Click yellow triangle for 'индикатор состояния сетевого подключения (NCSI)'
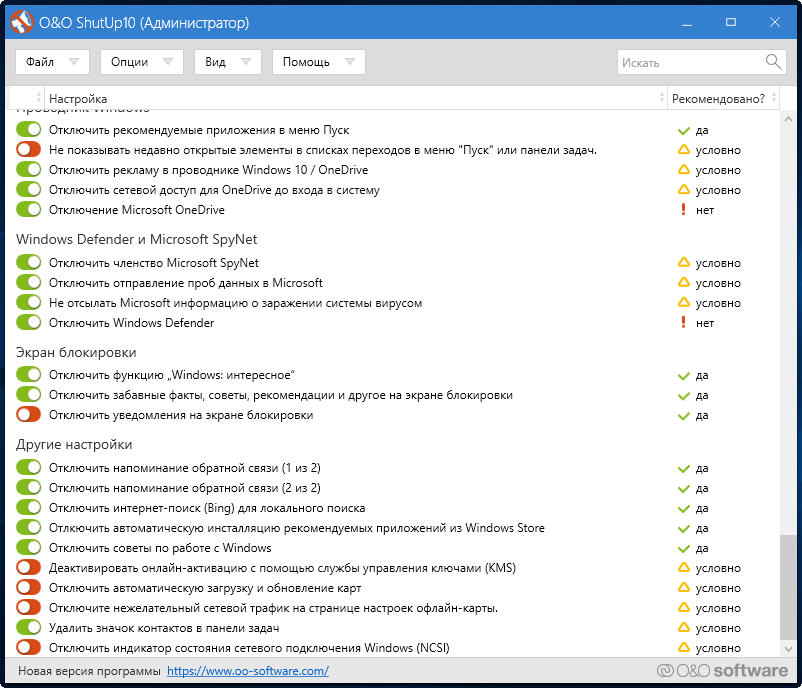The image size is (802, 688). (683, 648)
